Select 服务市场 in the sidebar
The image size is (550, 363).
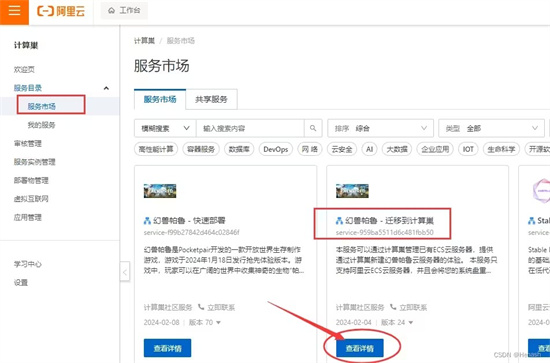pyautogui.click(x=41, y=106)
